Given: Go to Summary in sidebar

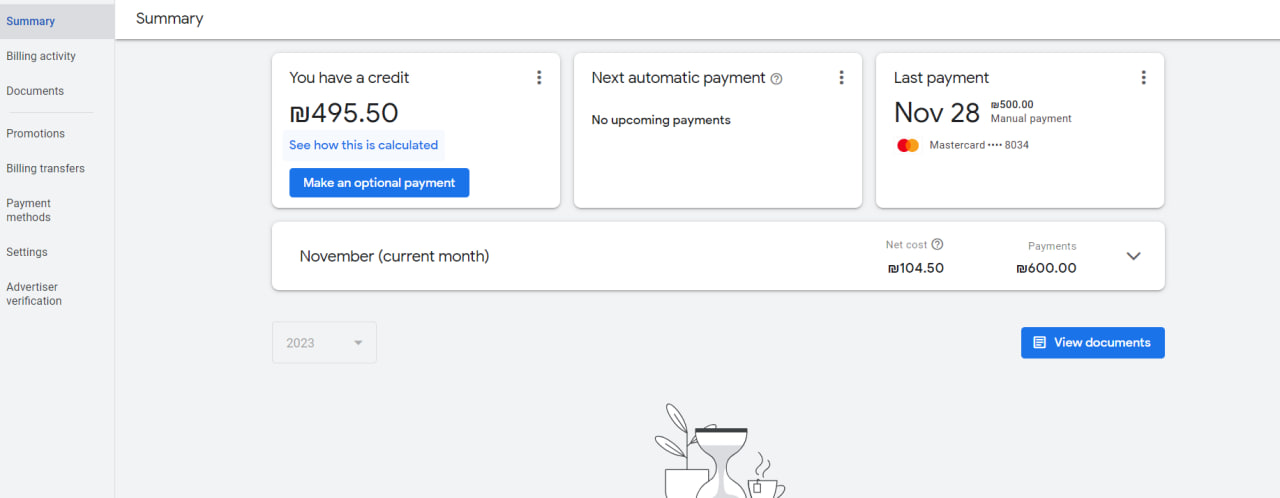Looking at the screenshot, I should [x=31, y=21].
